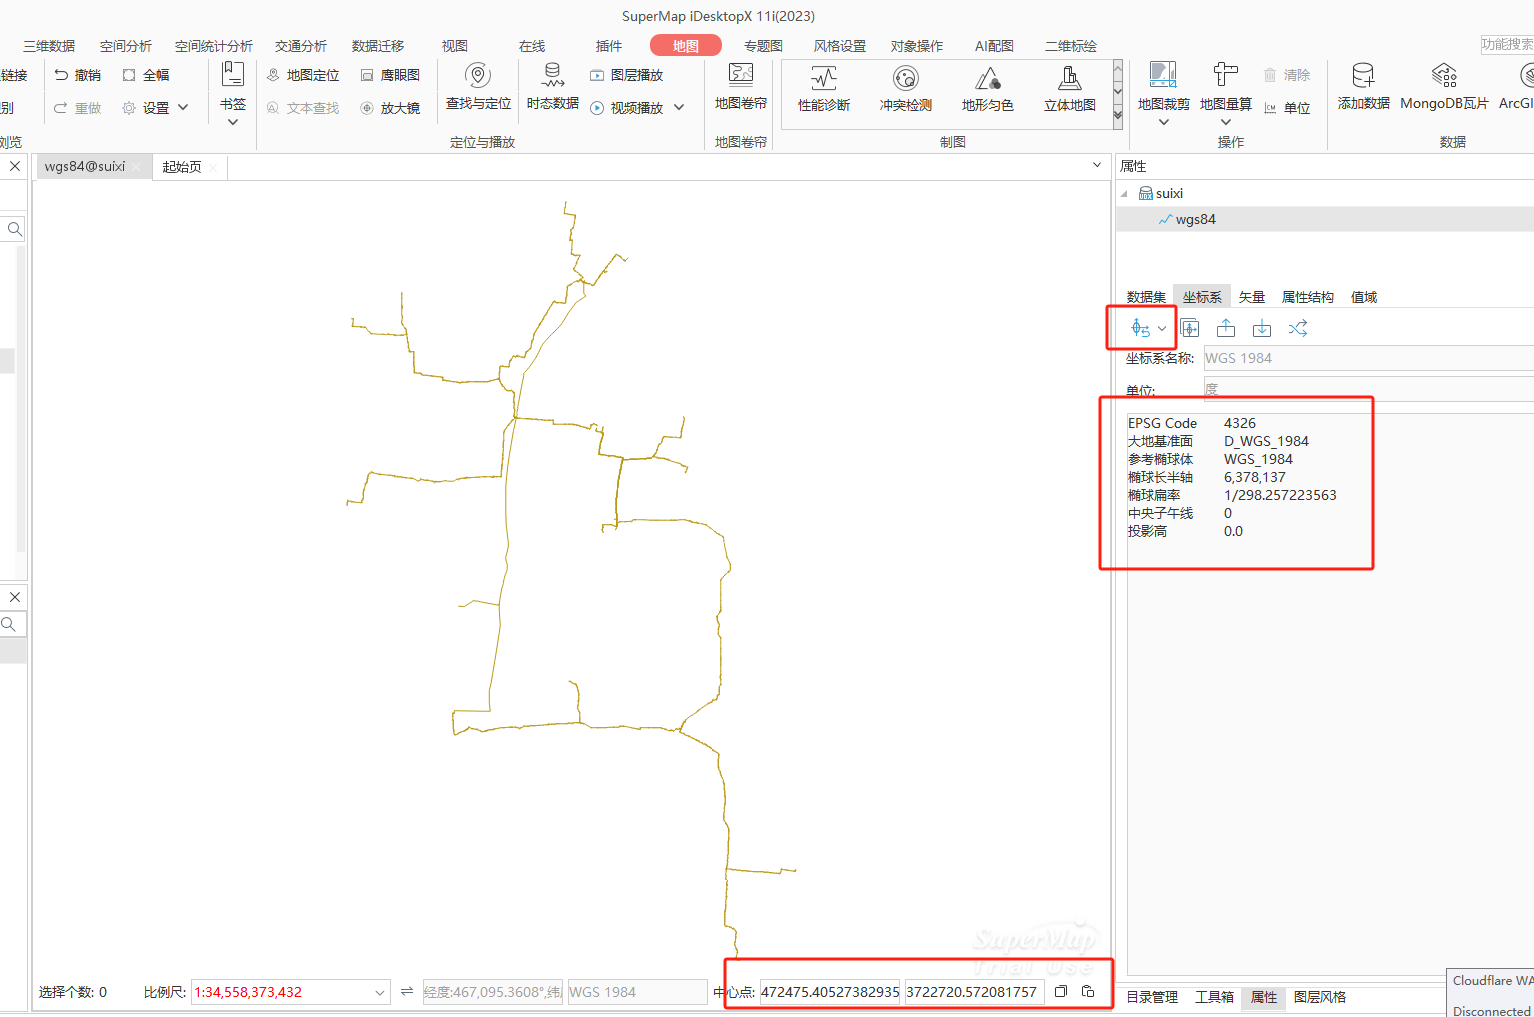Open the Value Domain (值域) properties tab
Image resolution: width=1534 pixels, height=1017 pixels.
point(1364,297)
